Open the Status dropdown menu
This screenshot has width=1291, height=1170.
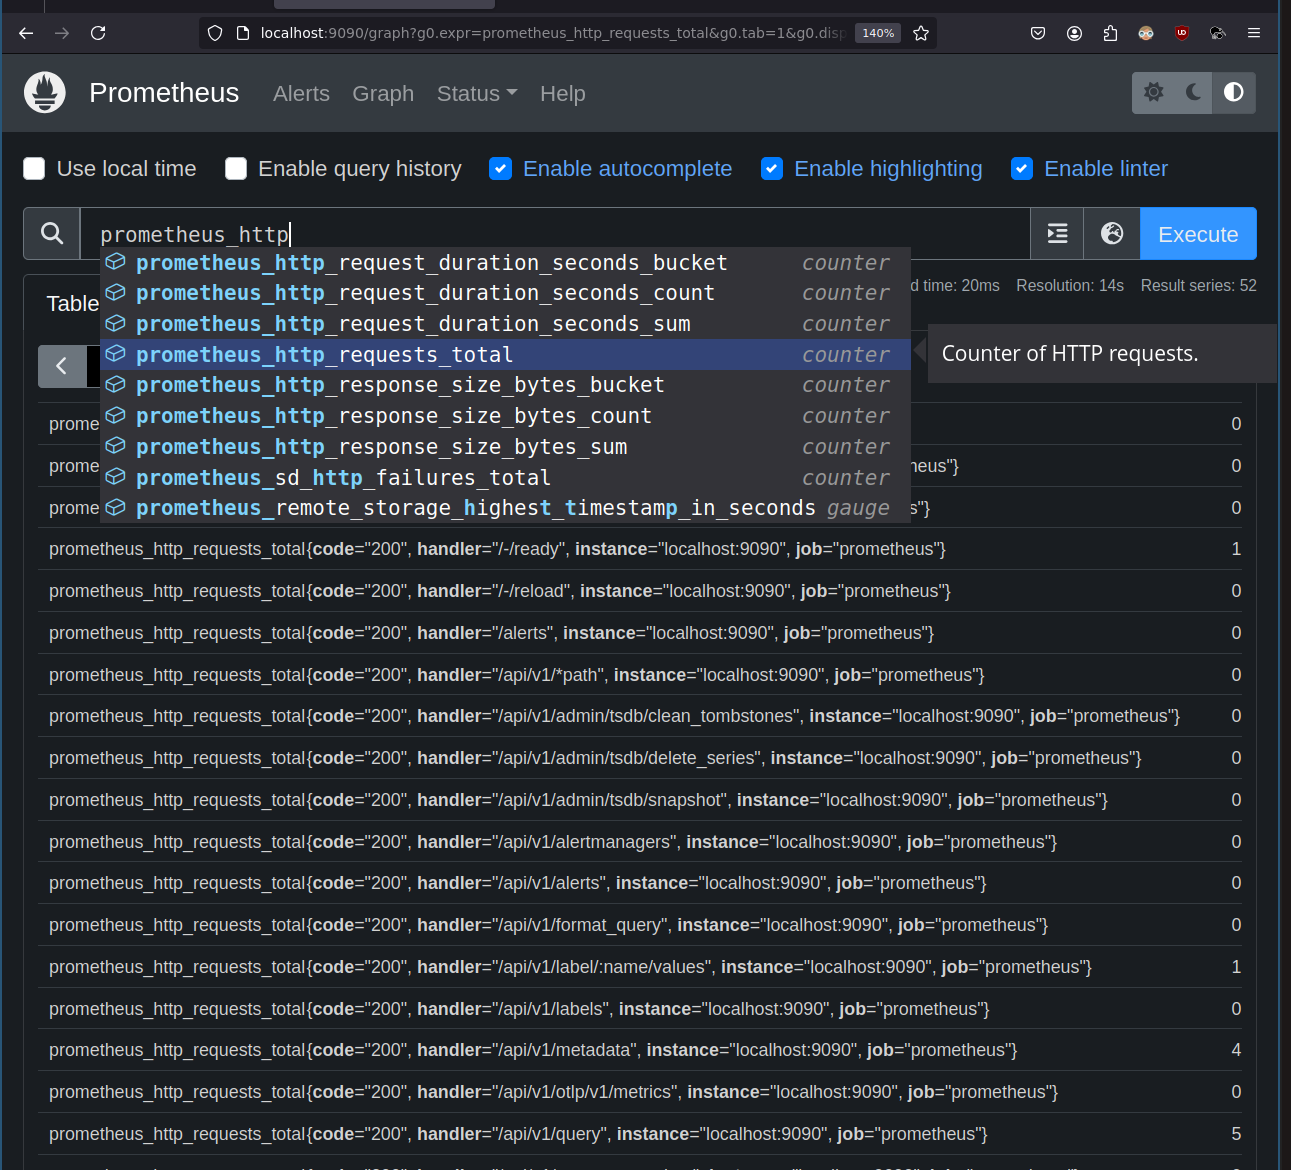click(477, 93)
